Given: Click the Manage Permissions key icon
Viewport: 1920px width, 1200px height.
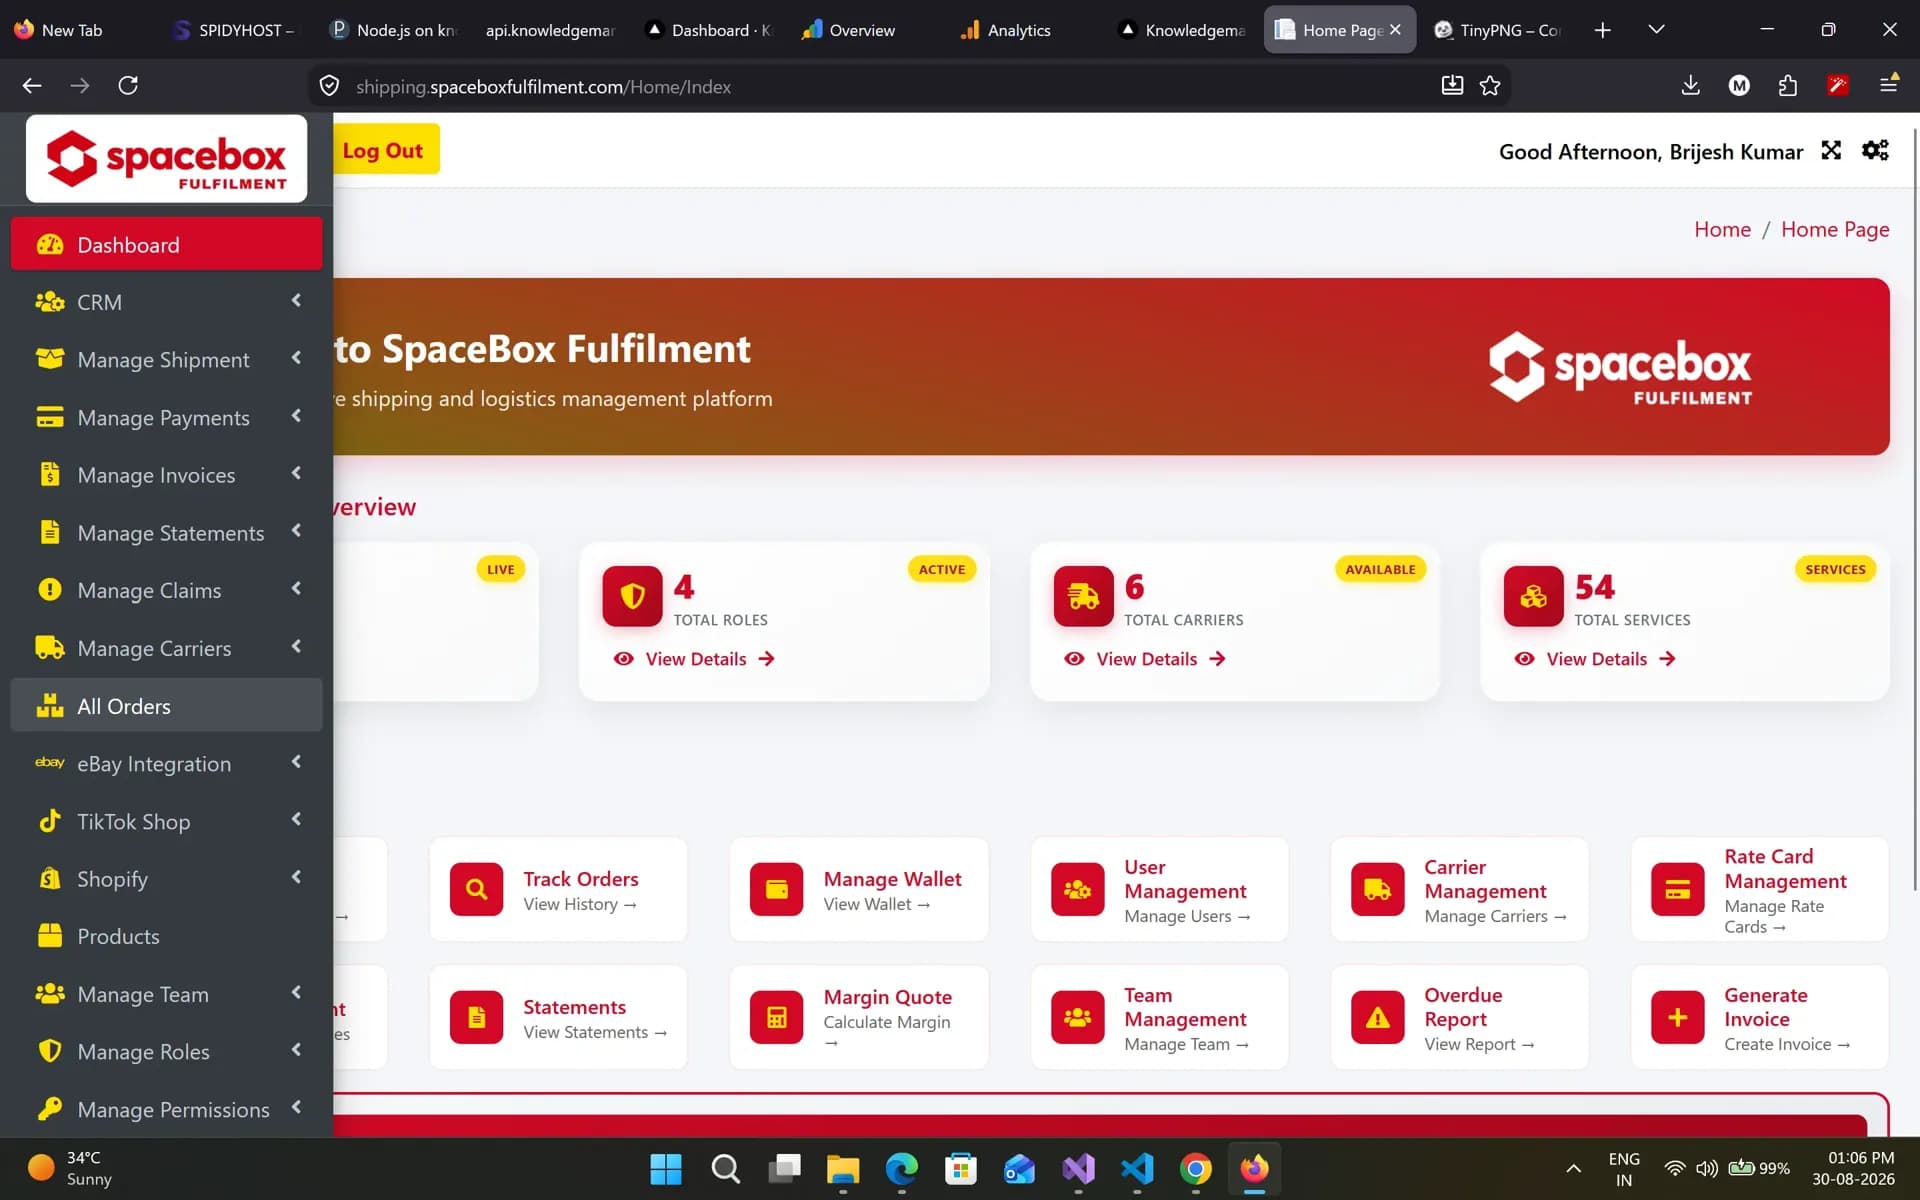Looking at the screenshot, I should tap(50, 1109).
